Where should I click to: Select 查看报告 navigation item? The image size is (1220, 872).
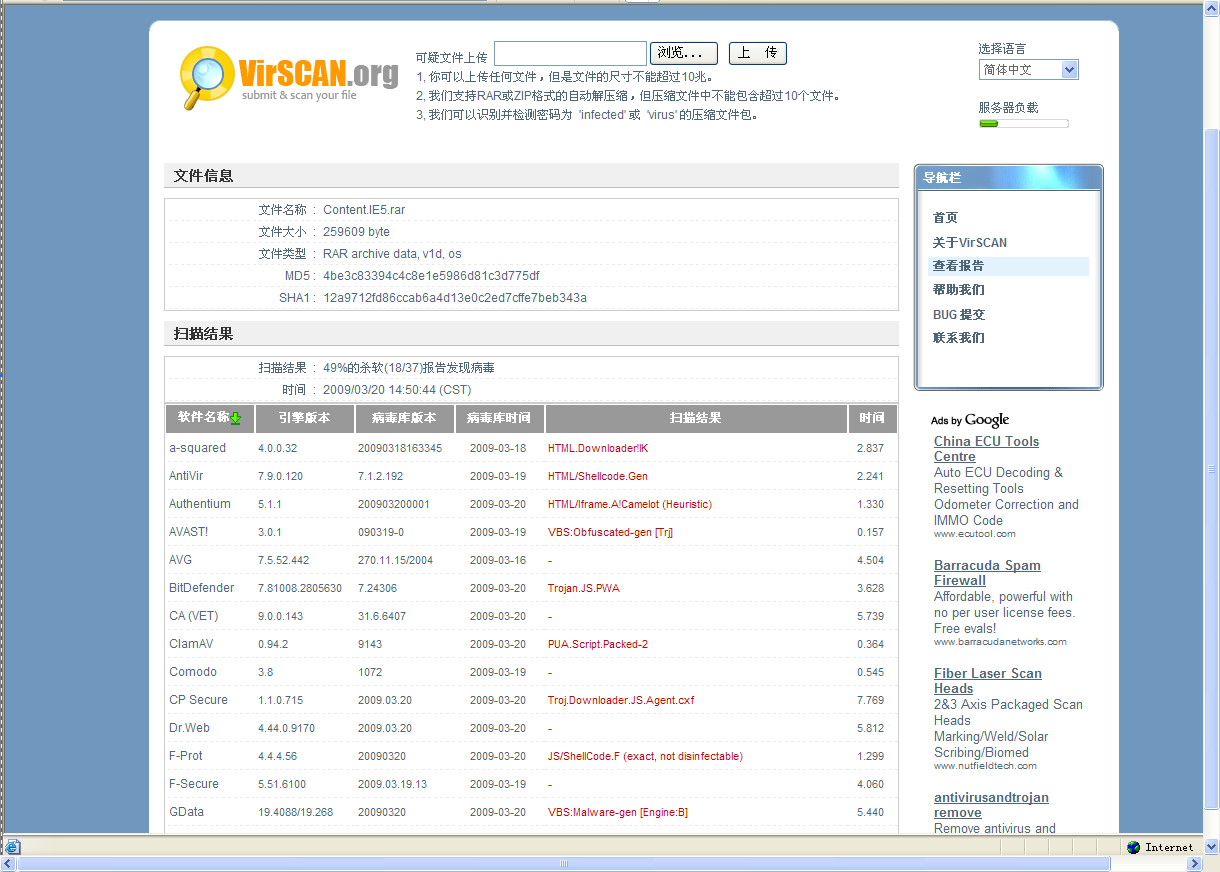[958, 266]
